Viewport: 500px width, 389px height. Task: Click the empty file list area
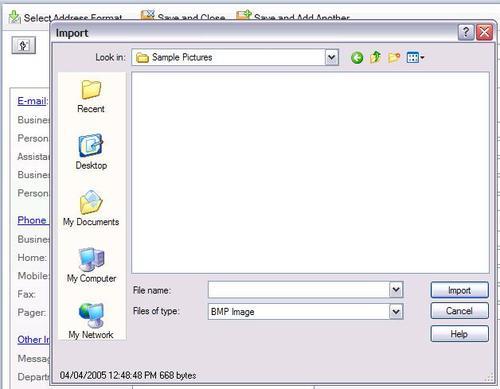coord(310,173)
